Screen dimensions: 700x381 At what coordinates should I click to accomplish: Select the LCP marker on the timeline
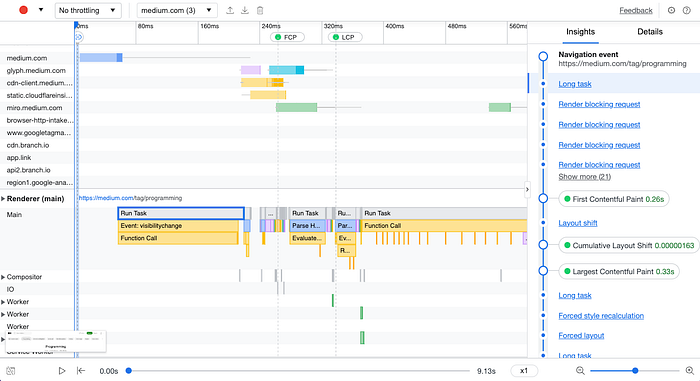[x=345, y=37]
